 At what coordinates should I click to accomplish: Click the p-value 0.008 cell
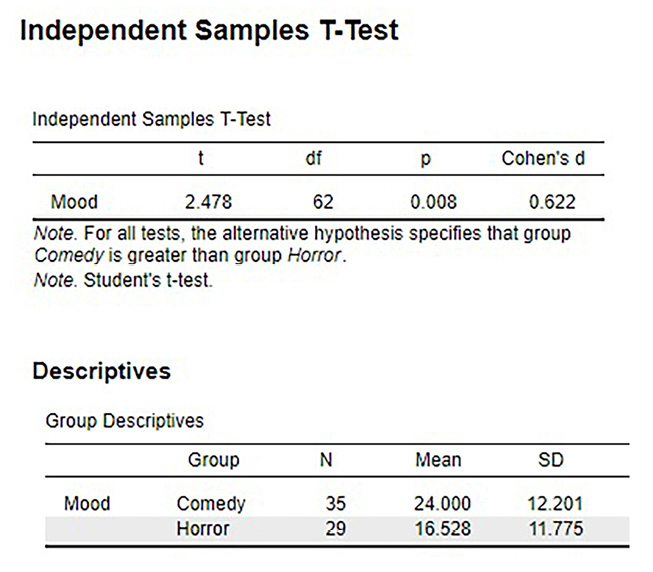431,202
